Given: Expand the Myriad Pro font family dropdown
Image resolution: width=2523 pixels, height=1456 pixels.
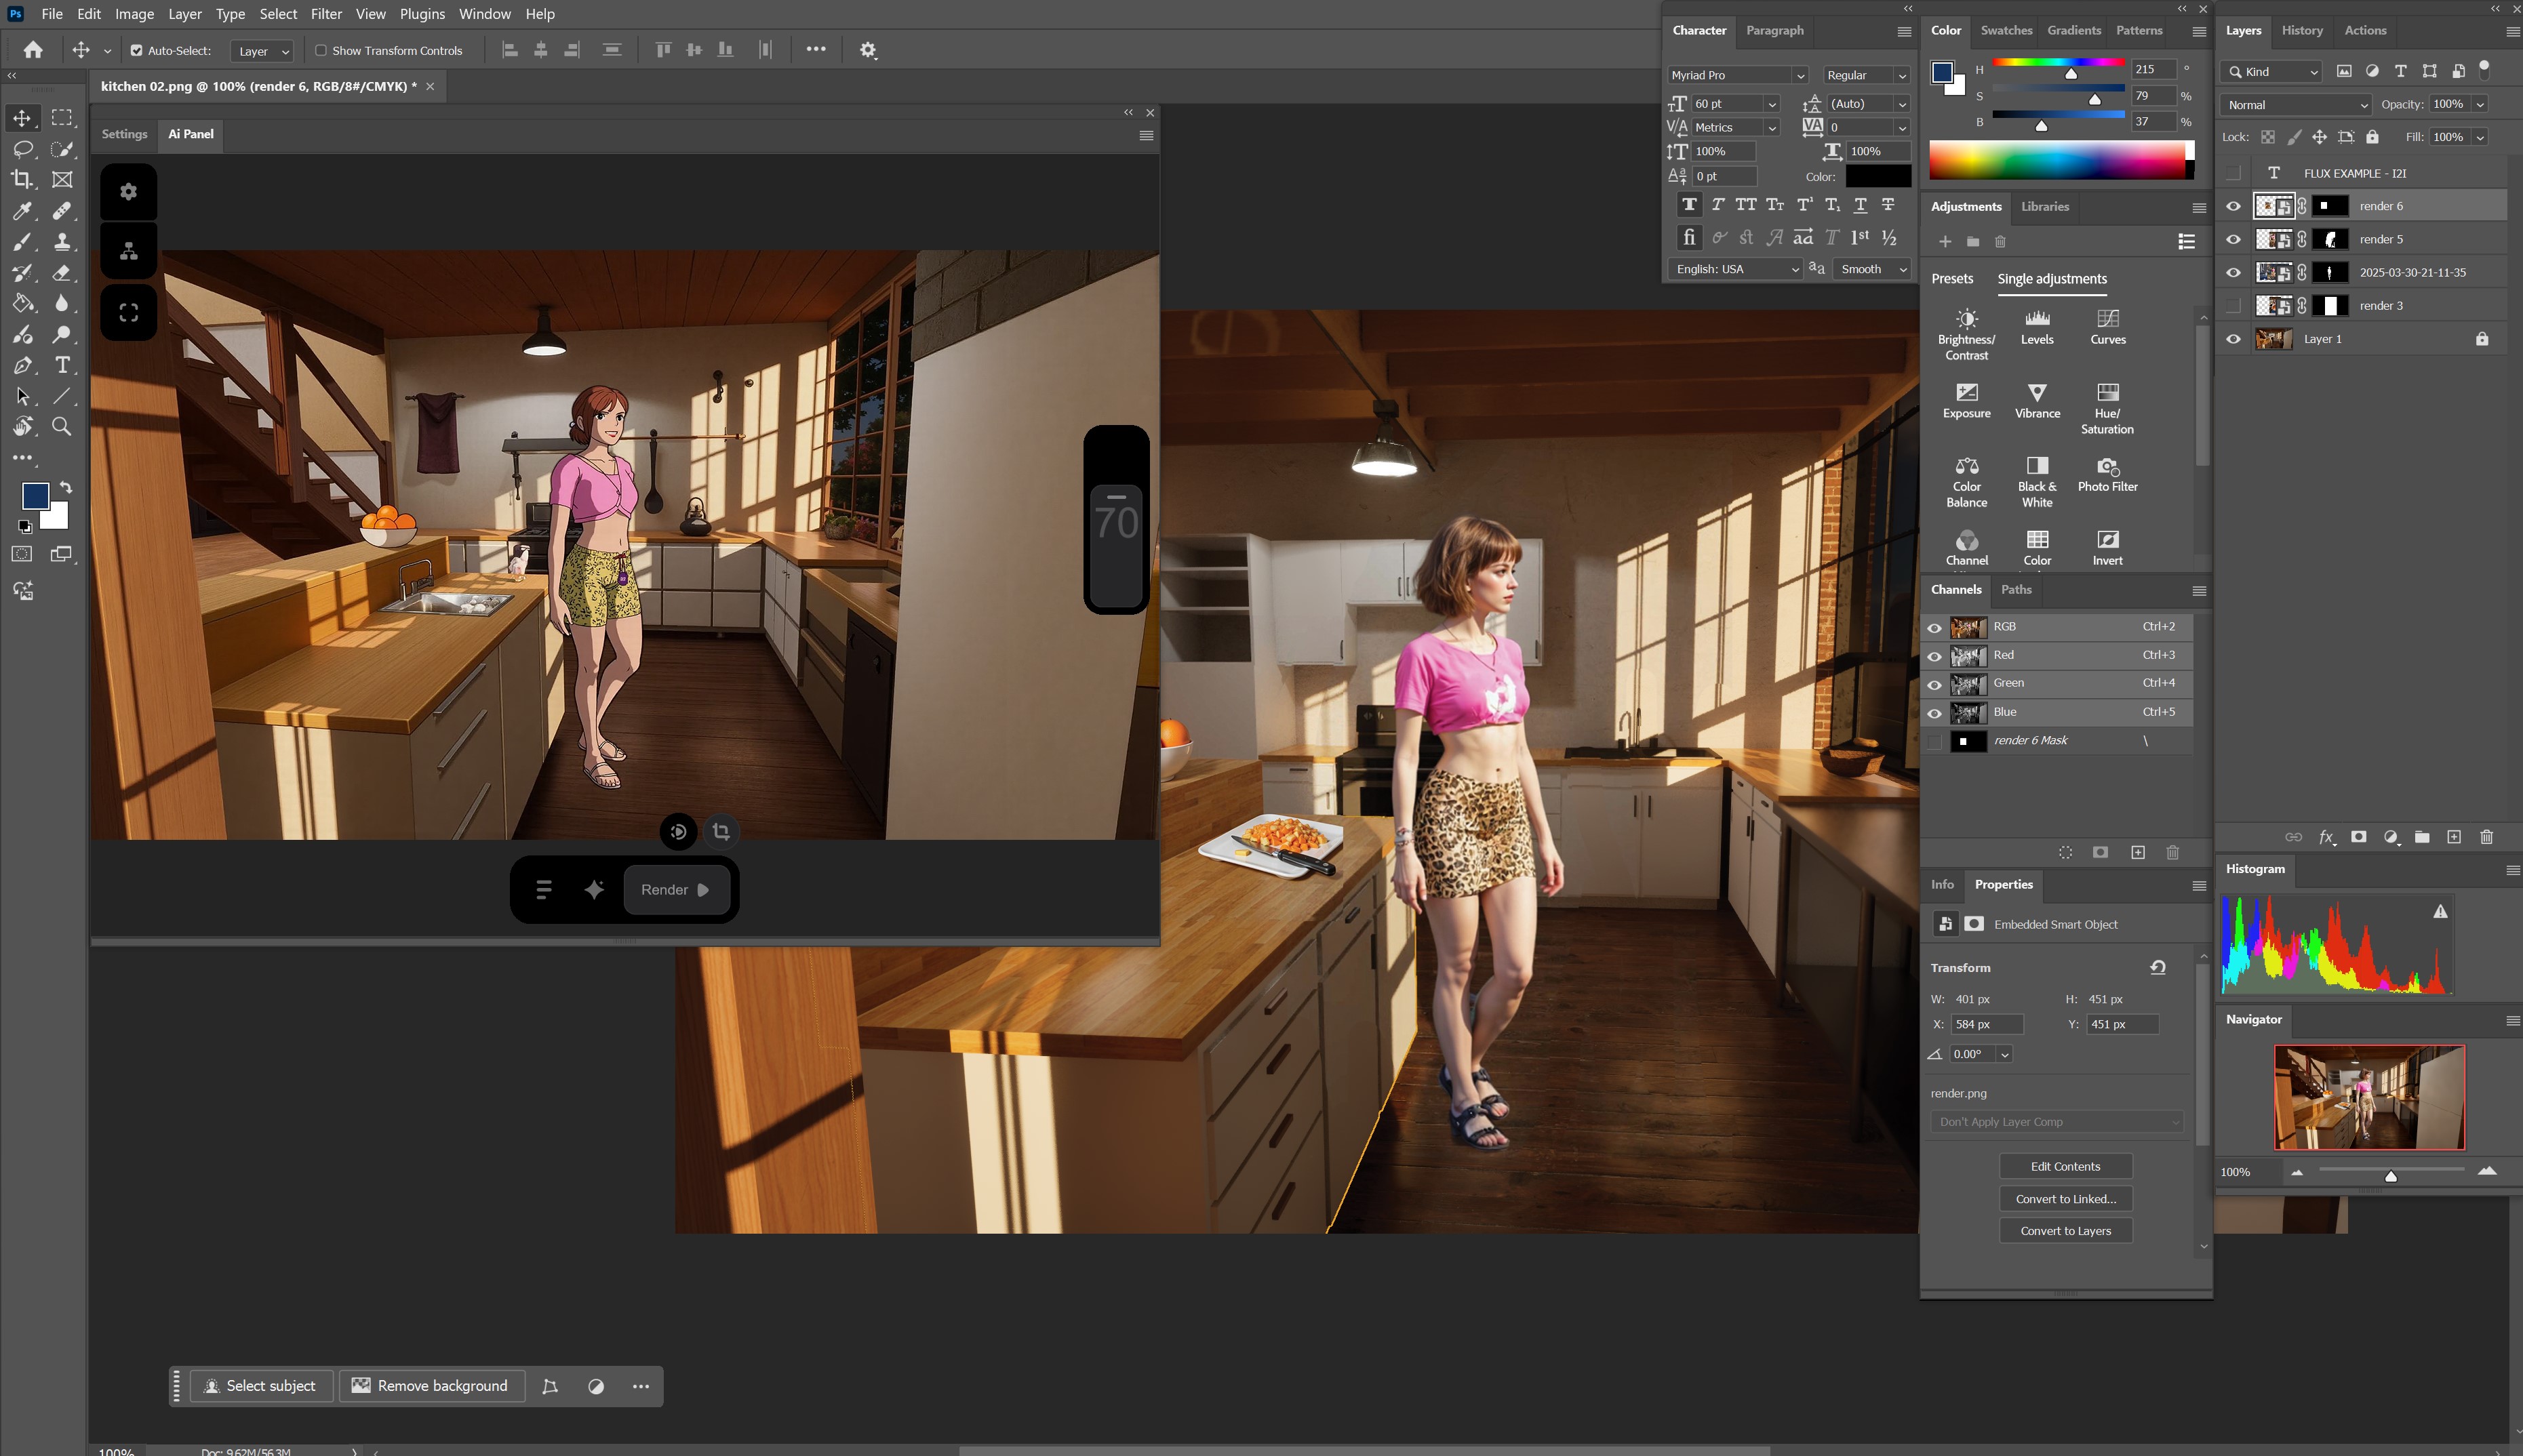Looking at the screenshot, I should coord(1799,75).
